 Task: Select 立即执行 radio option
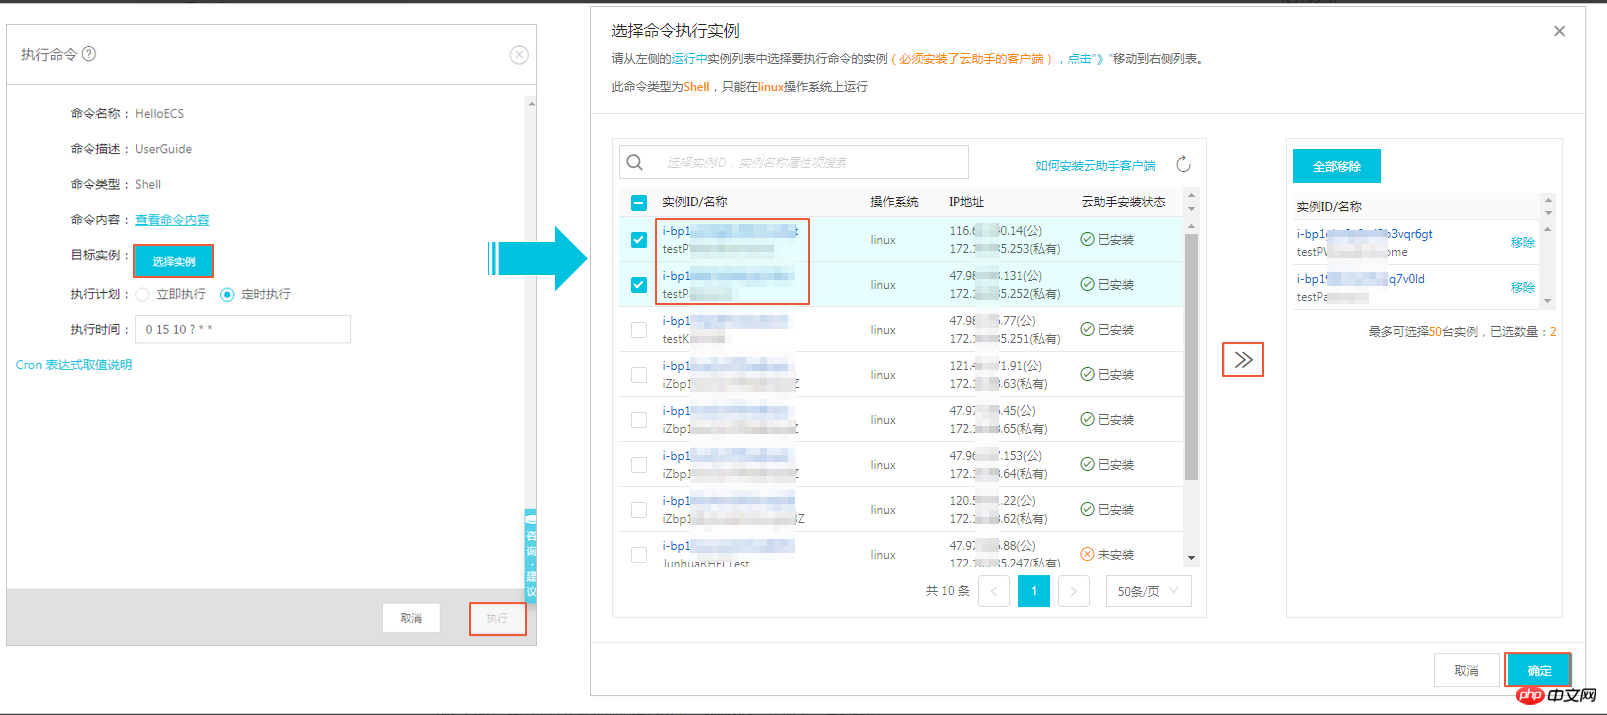tap(142, 295)
